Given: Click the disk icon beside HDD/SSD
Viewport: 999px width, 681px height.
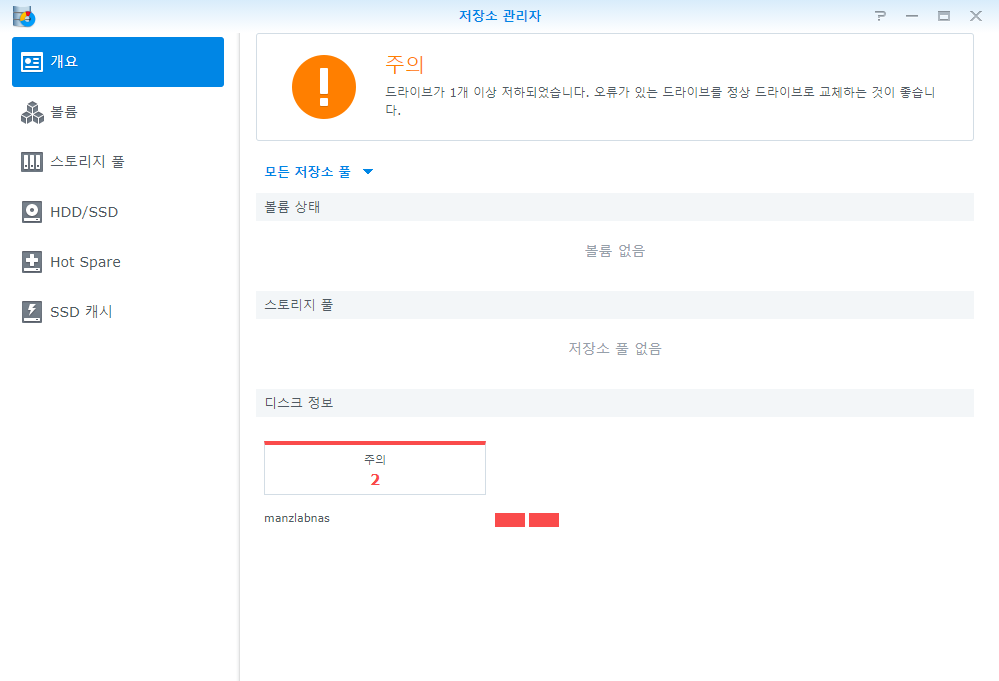Looking at the screenshot, I should coord(32,212).
